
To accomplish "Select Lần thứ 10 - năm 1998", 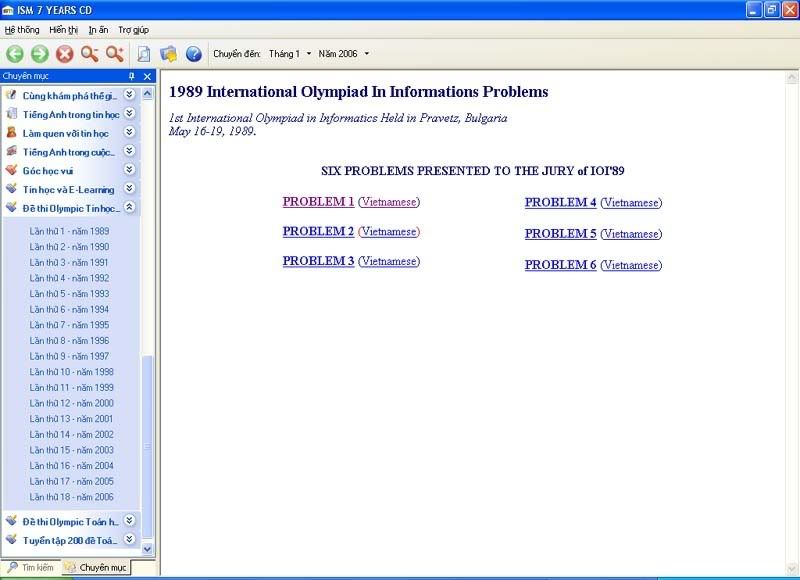I will tap(71, 372).
